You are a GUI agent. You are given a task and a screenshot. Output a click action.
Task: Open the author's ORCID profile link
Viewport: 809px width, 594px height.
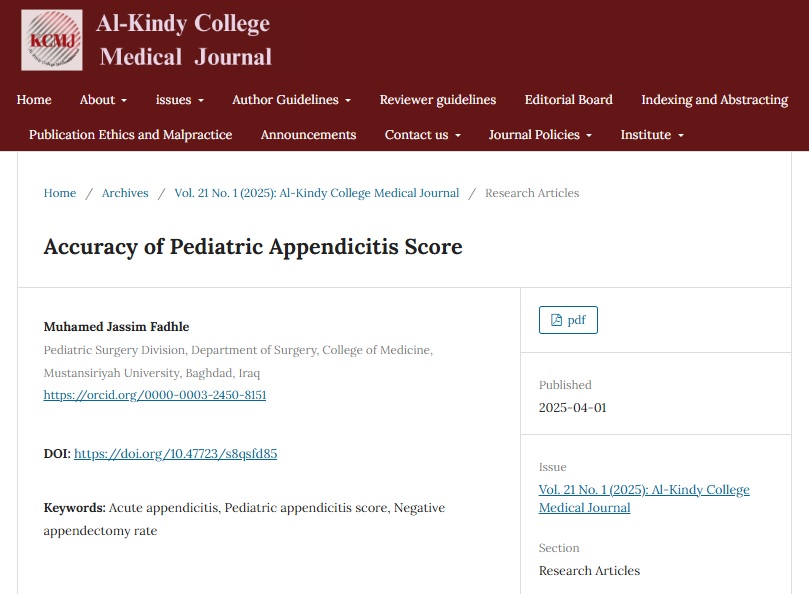[155, 395]
